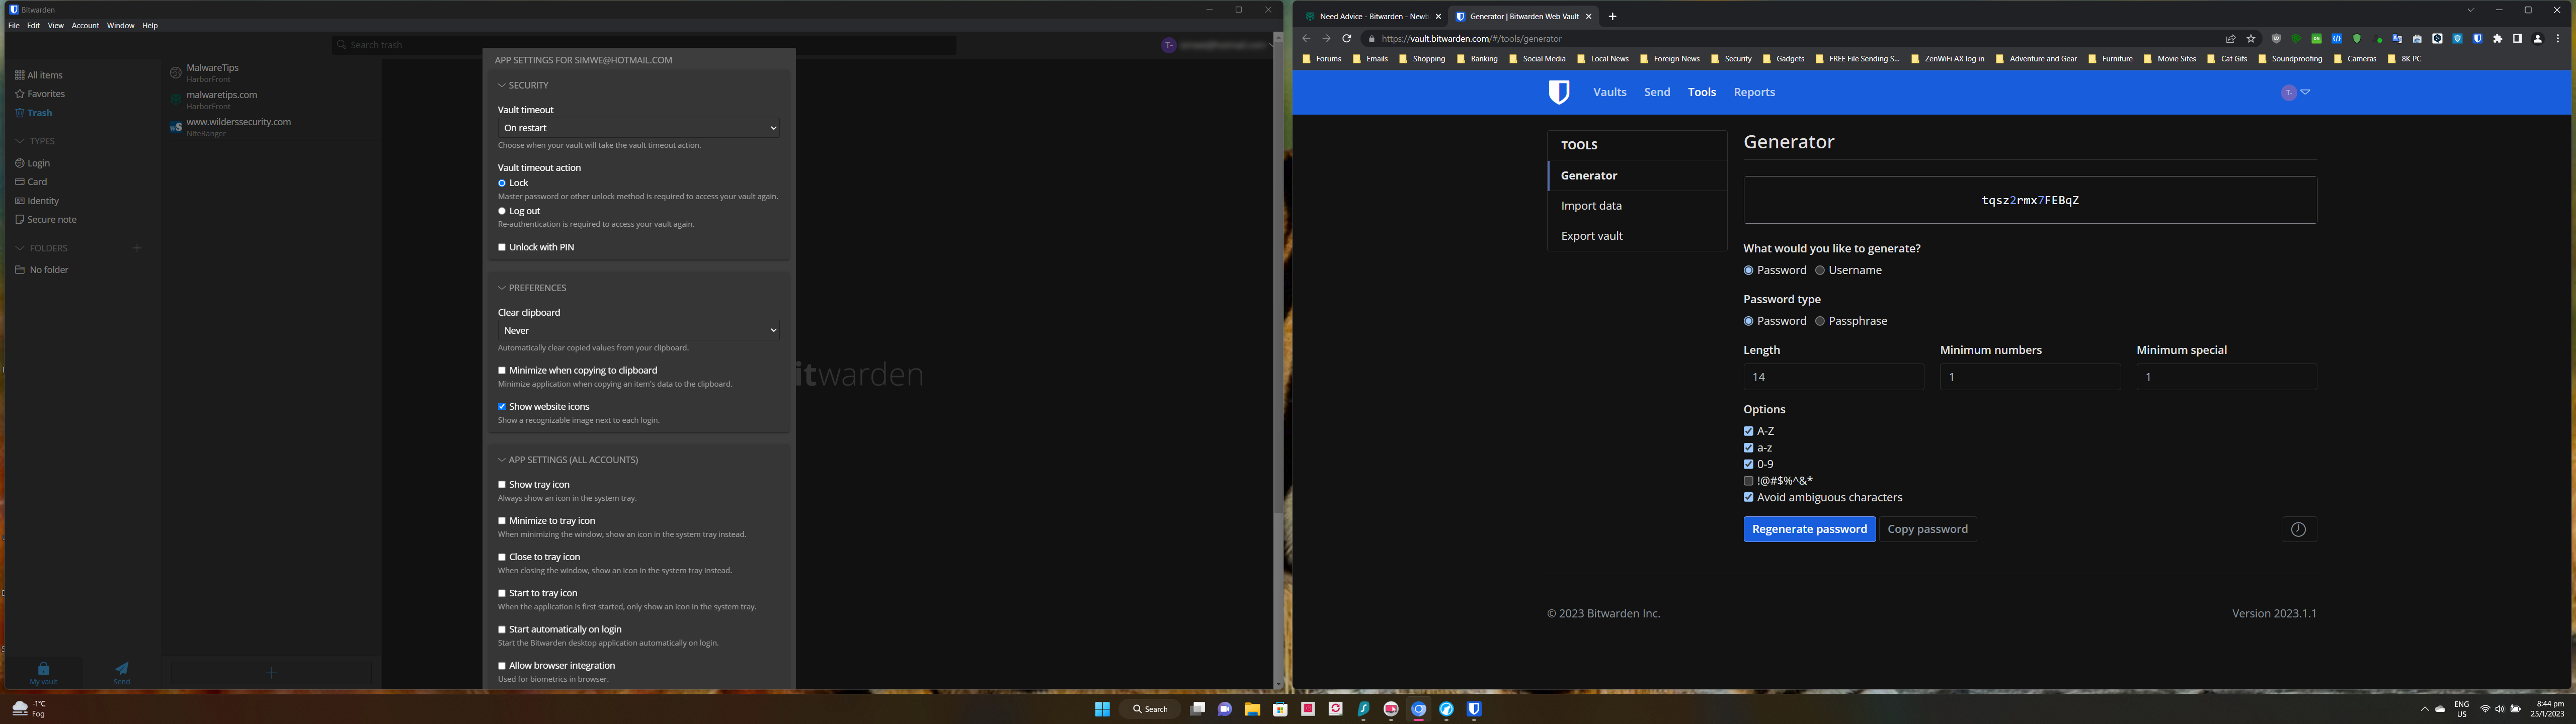This screenshot has height=724, width=2576.
Task: Check the special characters !@#$%^&* option
Action: pos(1748,481)
